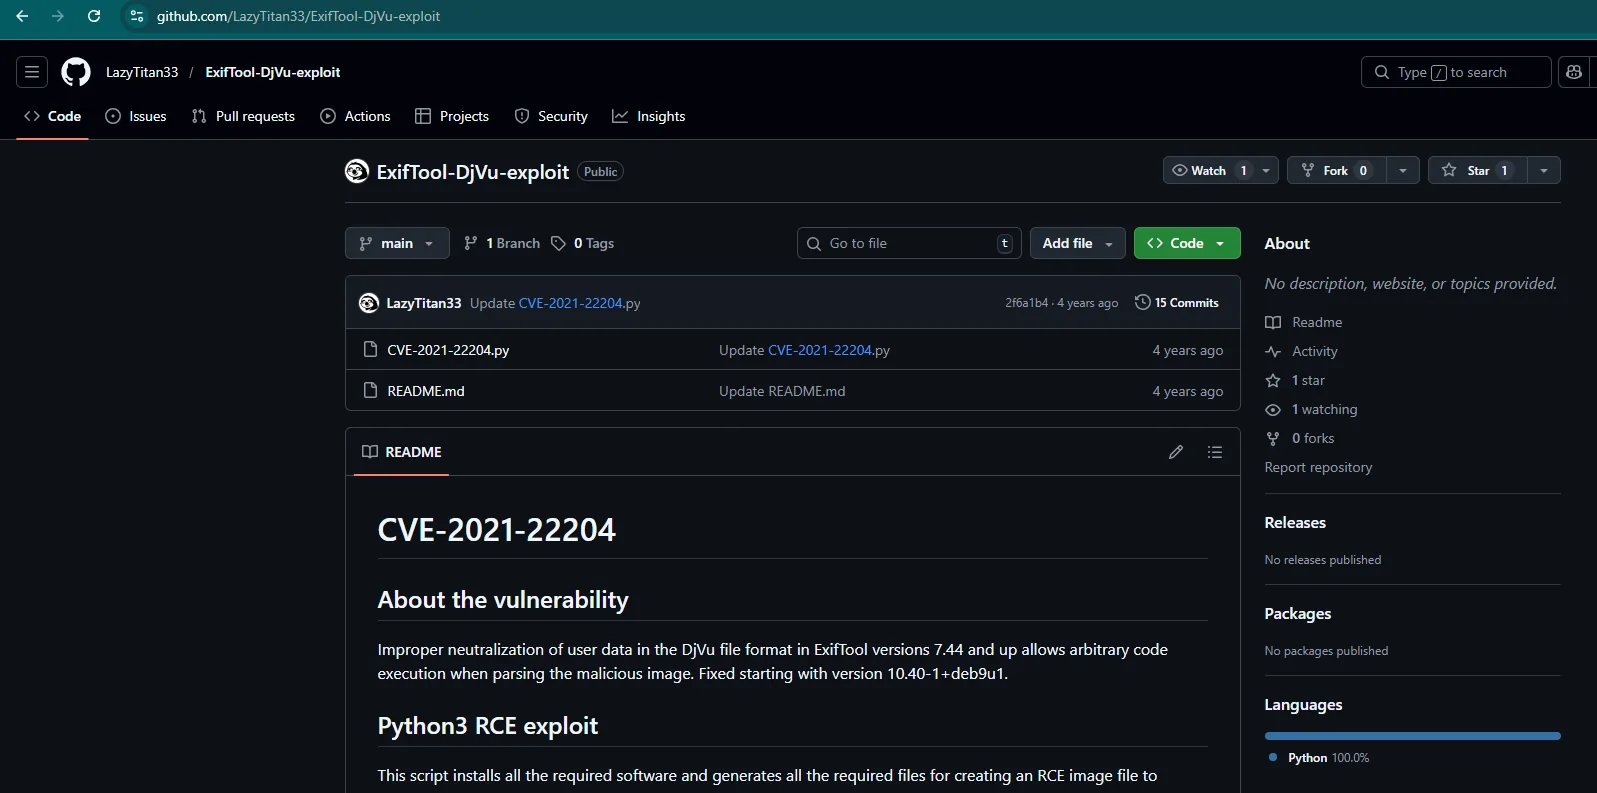Click the Python language bar
The image size is (1597, 793).
click(x=1412, y=736)
